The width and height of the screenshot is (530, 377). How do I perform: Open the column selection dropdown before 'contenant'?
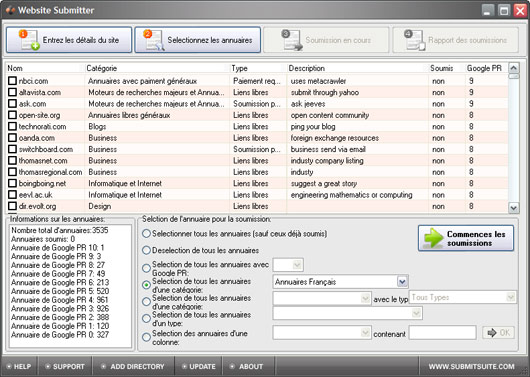322,333
